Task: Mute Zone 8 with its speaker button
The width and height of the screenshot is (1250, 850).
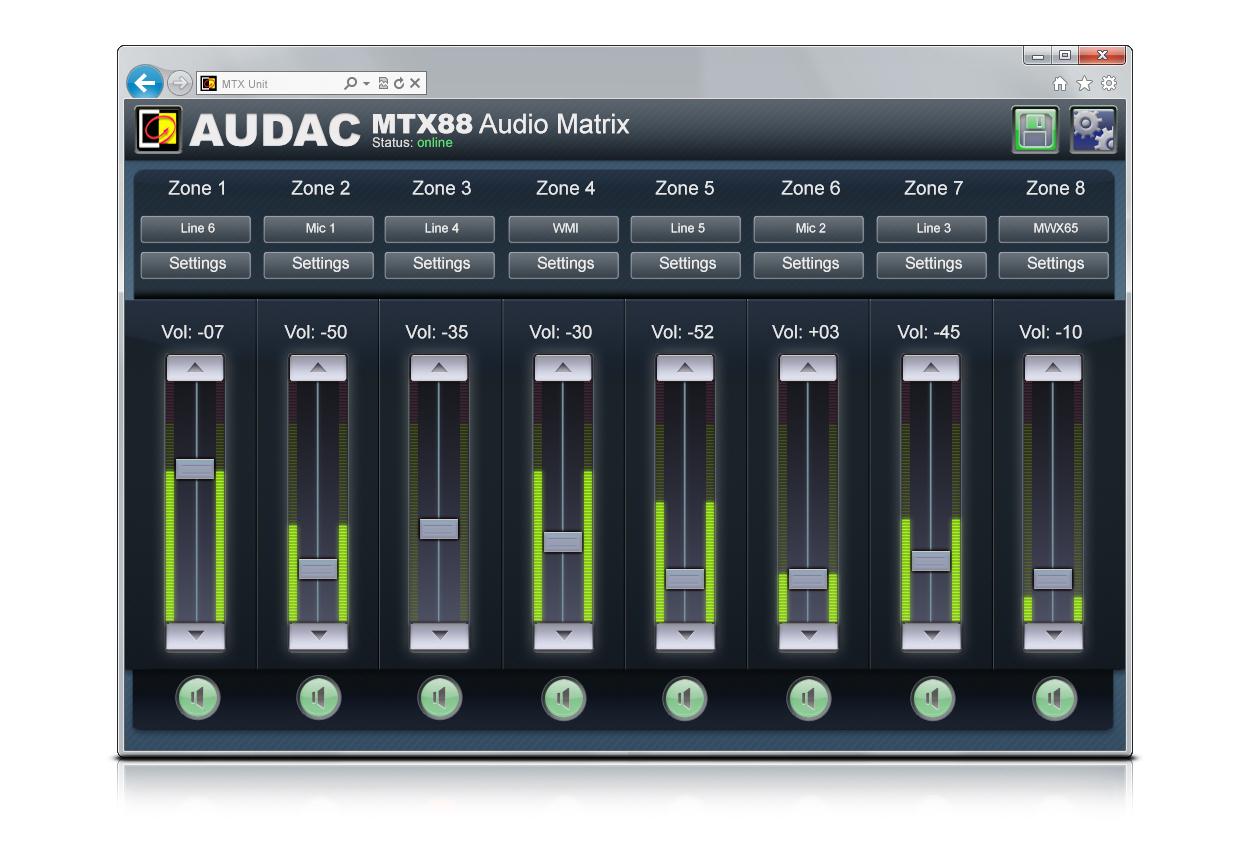Action: click(1054, 698)
